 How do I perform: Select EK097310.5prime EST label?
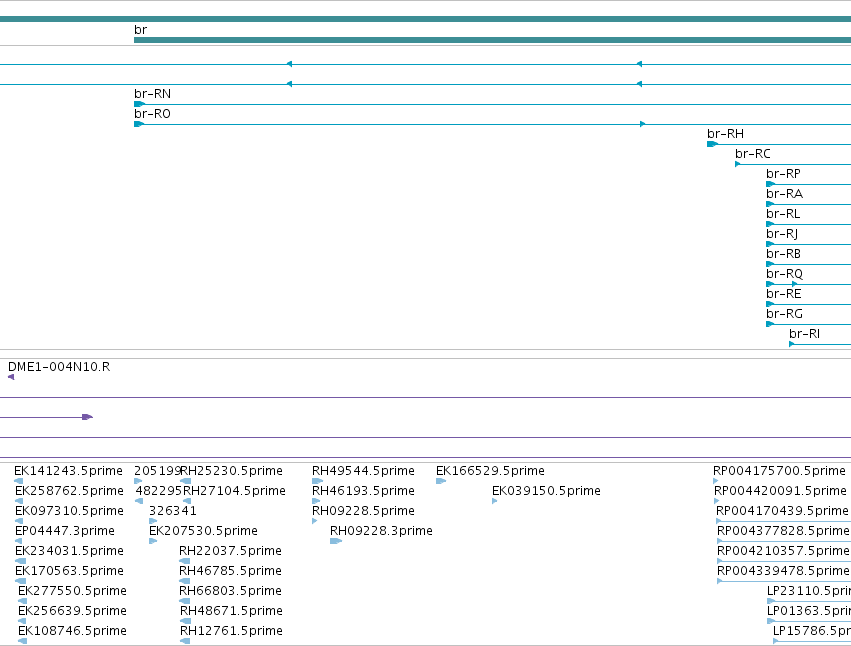tap(69, 511)
